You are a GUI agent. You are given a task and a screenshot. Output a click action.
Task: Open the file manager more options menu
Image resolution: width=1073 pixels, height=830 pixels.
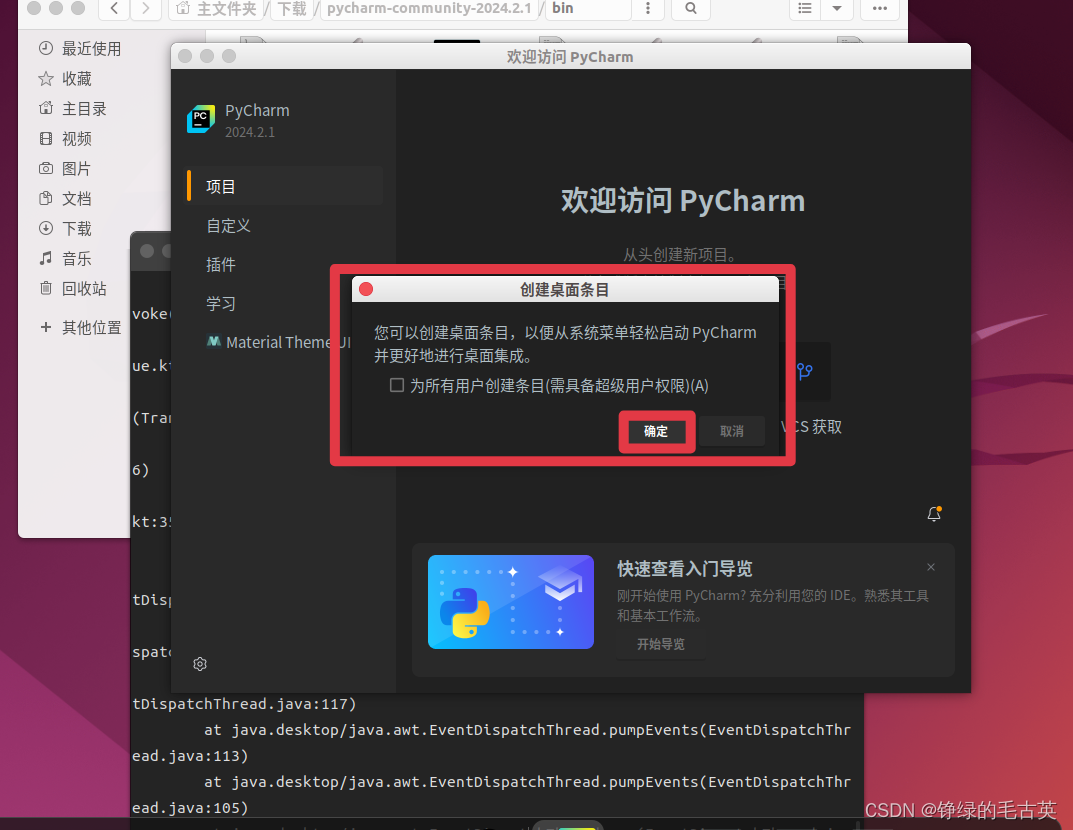click(x=880, y=8)
